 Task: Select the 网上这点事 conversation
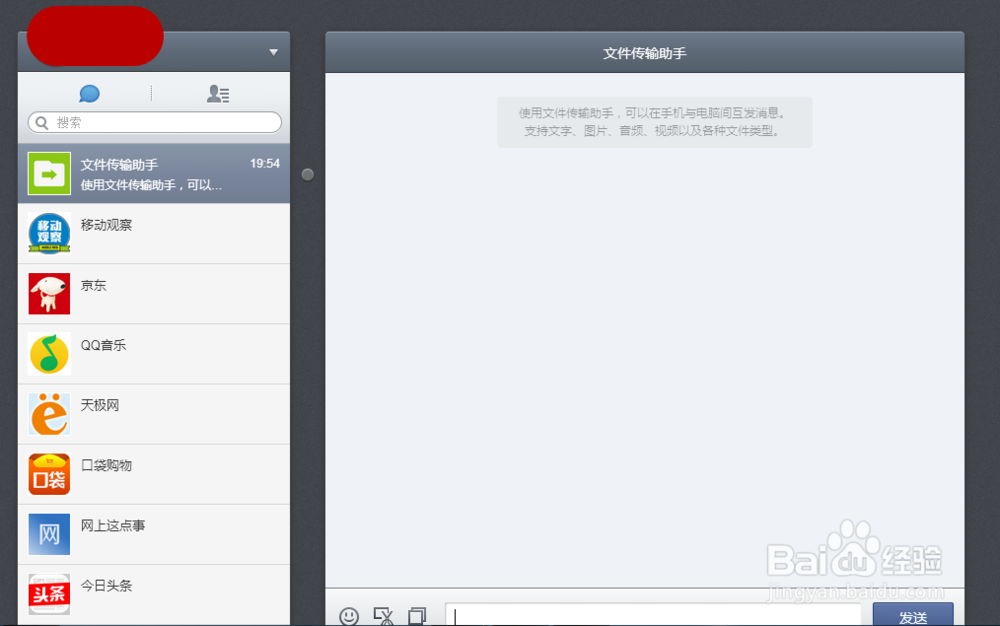click(x=153, y=533)
